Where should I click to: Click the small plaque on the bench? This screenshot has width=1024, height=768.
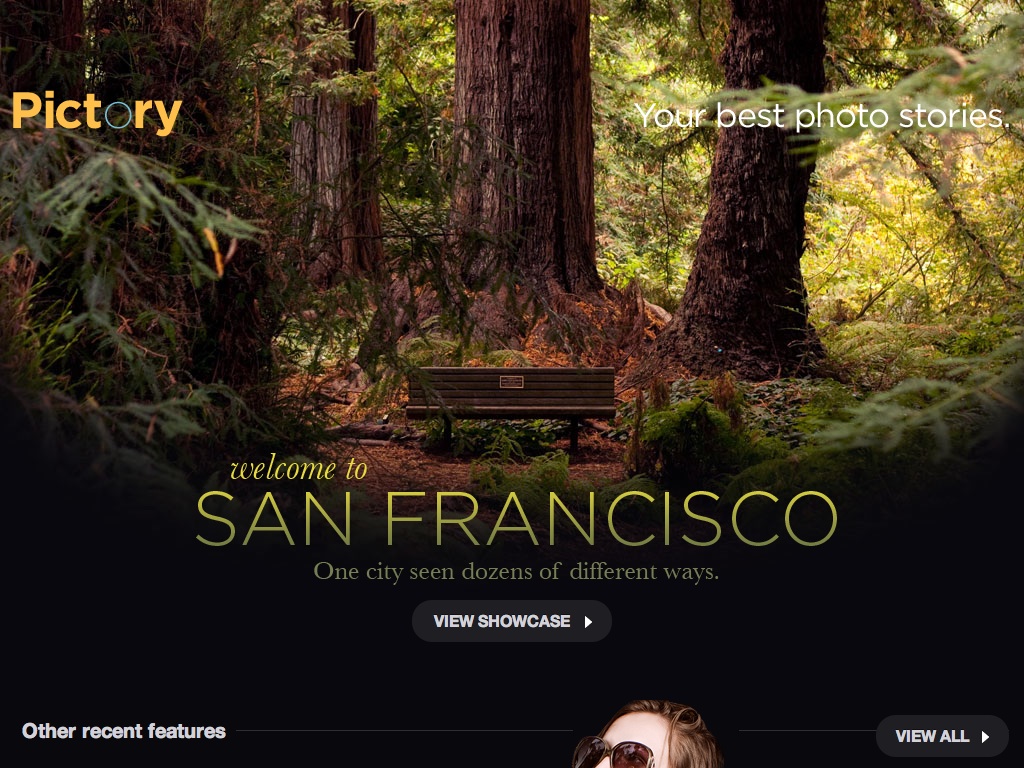[x=511, y=382]
